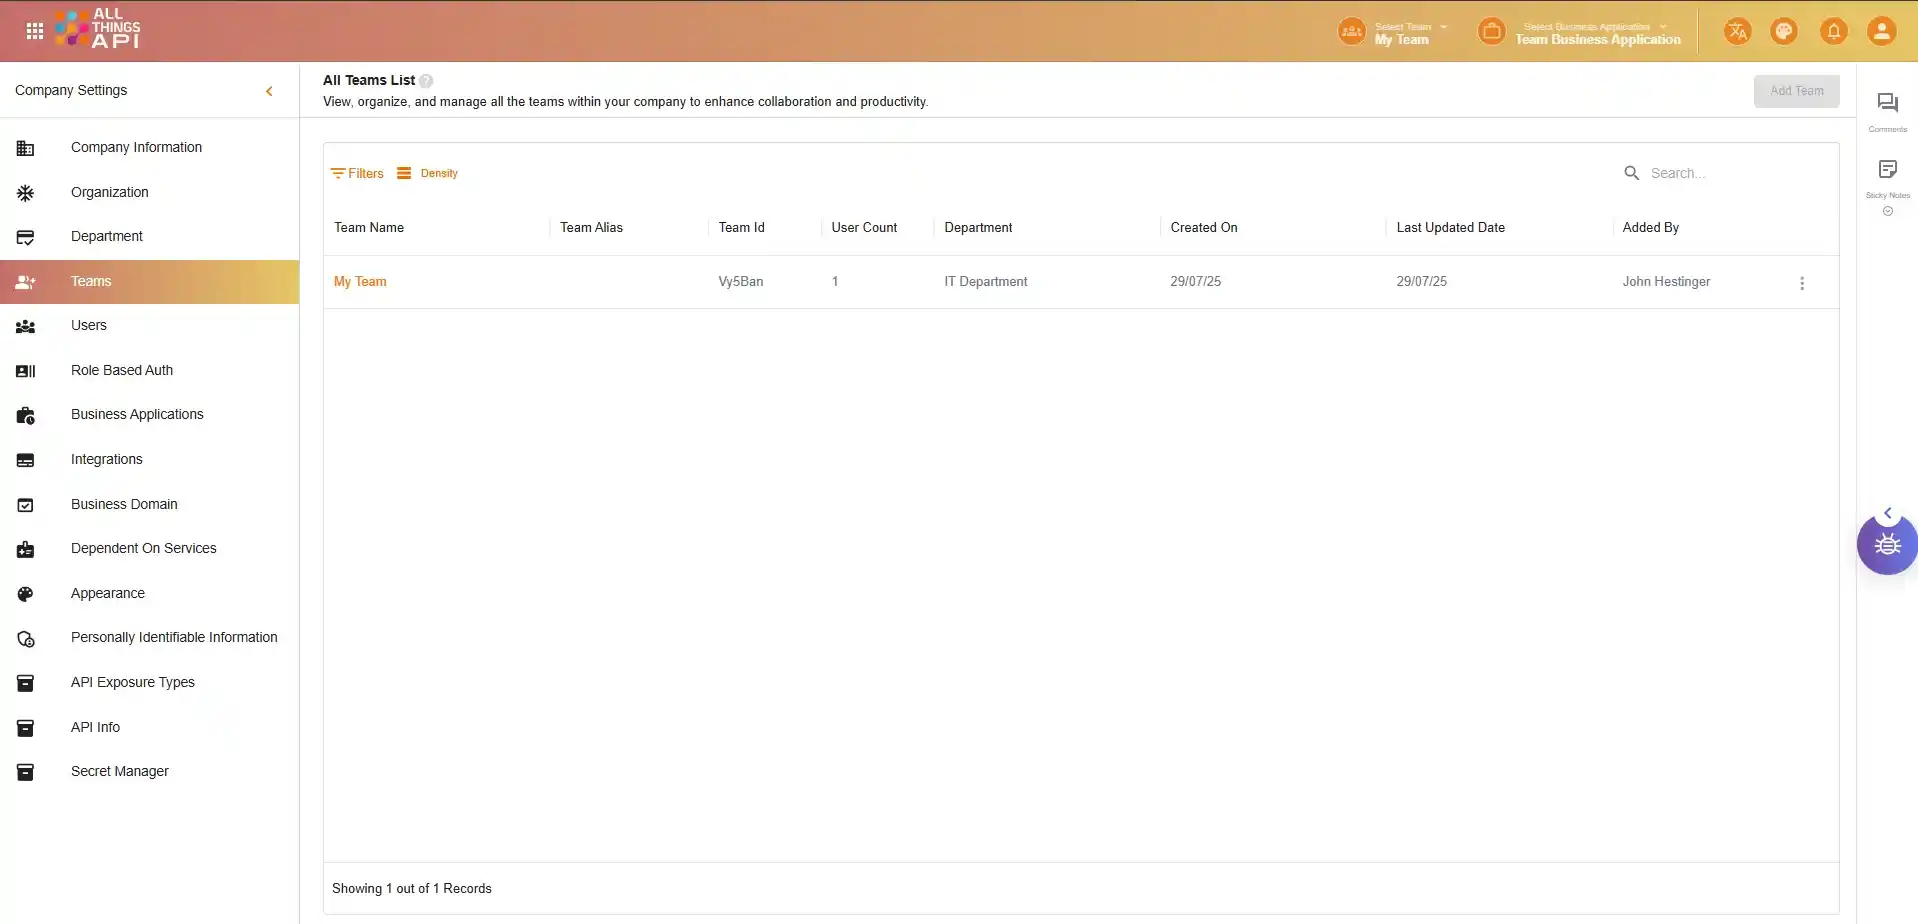Open the Density options
The height and width of the screenshot is (924, 1918).
(428, 173)
